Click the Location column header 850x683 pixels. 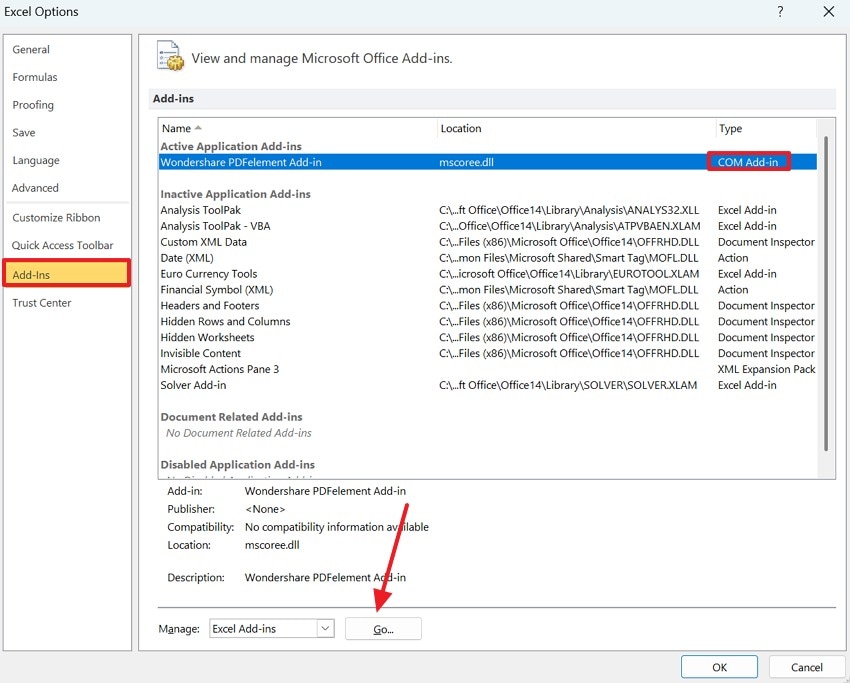576,128
